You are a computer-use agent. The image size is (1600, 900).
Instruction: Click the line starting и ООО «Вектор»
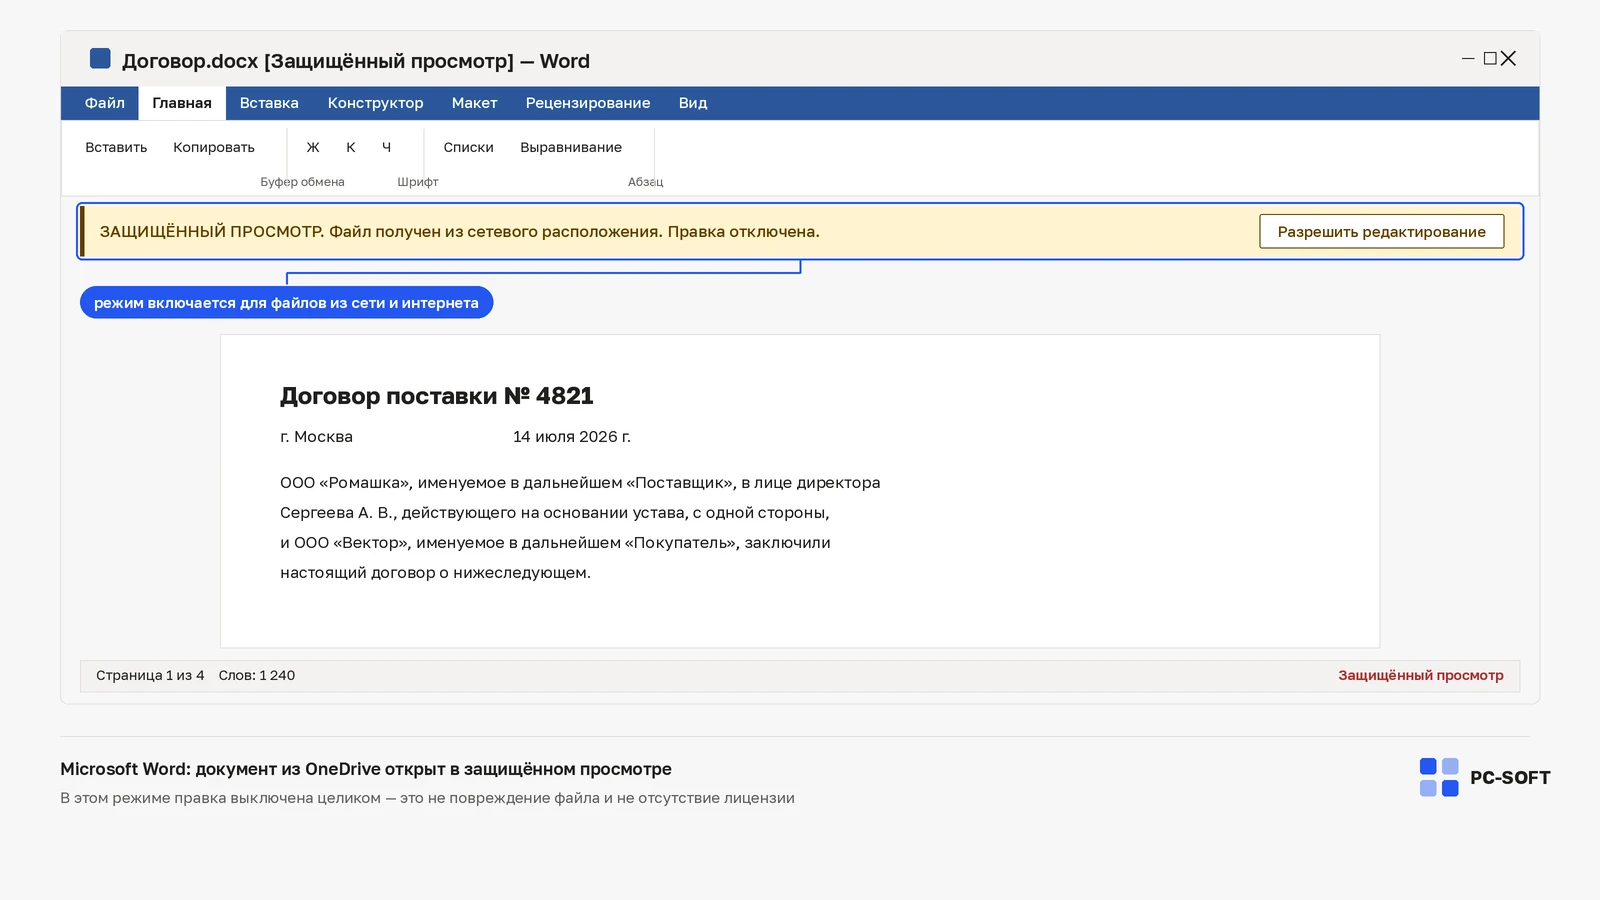tap(555, 543)
